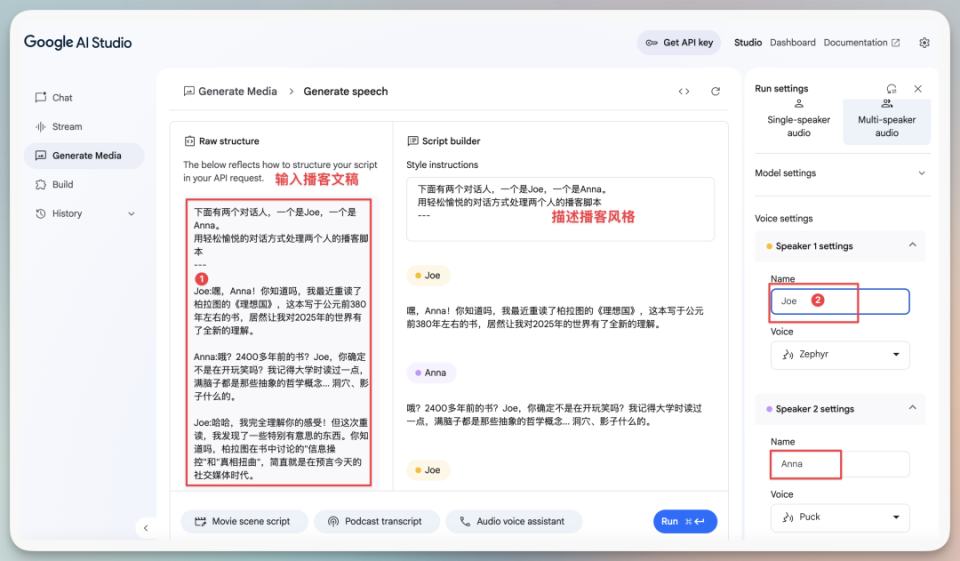Choose the Podcast transcript preset
This screenshot has width=960, height=561.
(377, 522)
